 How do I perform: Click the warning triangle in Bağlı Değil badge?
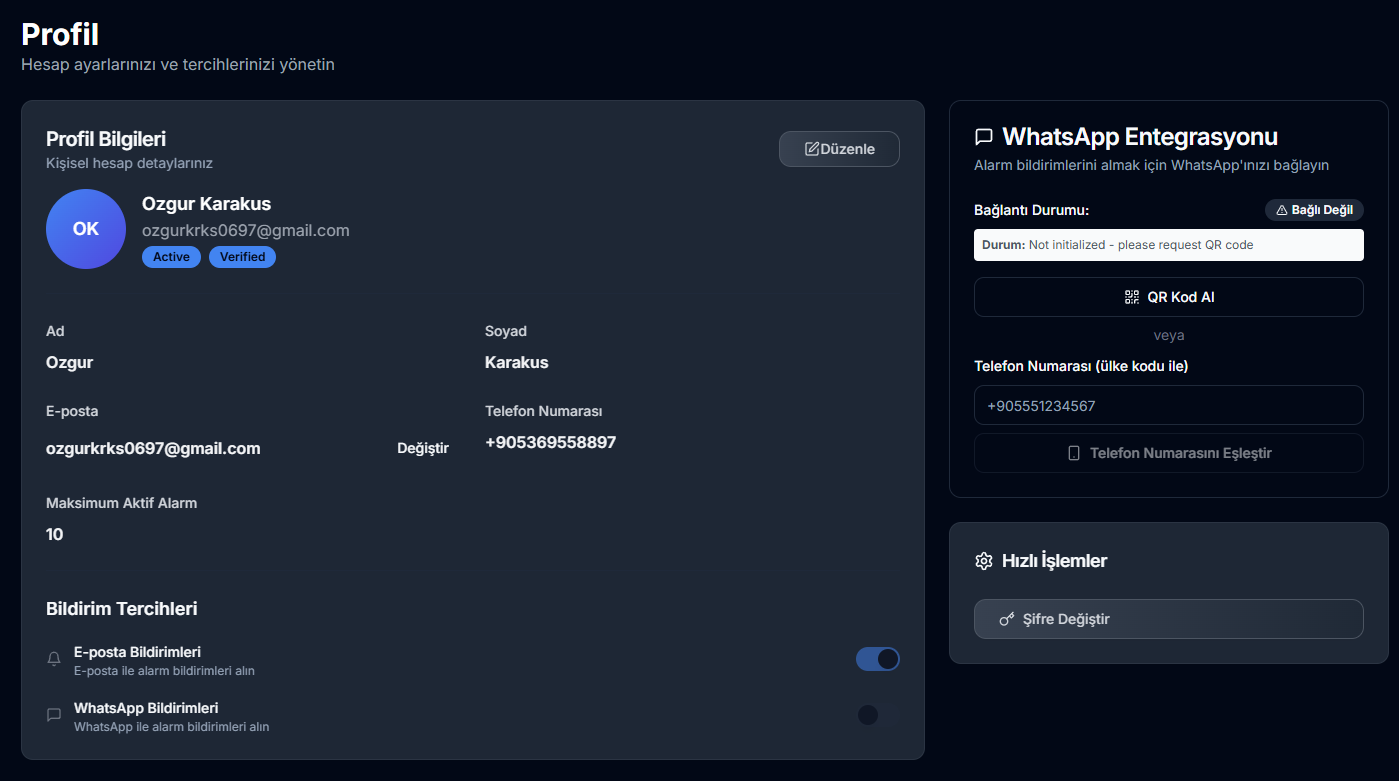point(1281,209)
